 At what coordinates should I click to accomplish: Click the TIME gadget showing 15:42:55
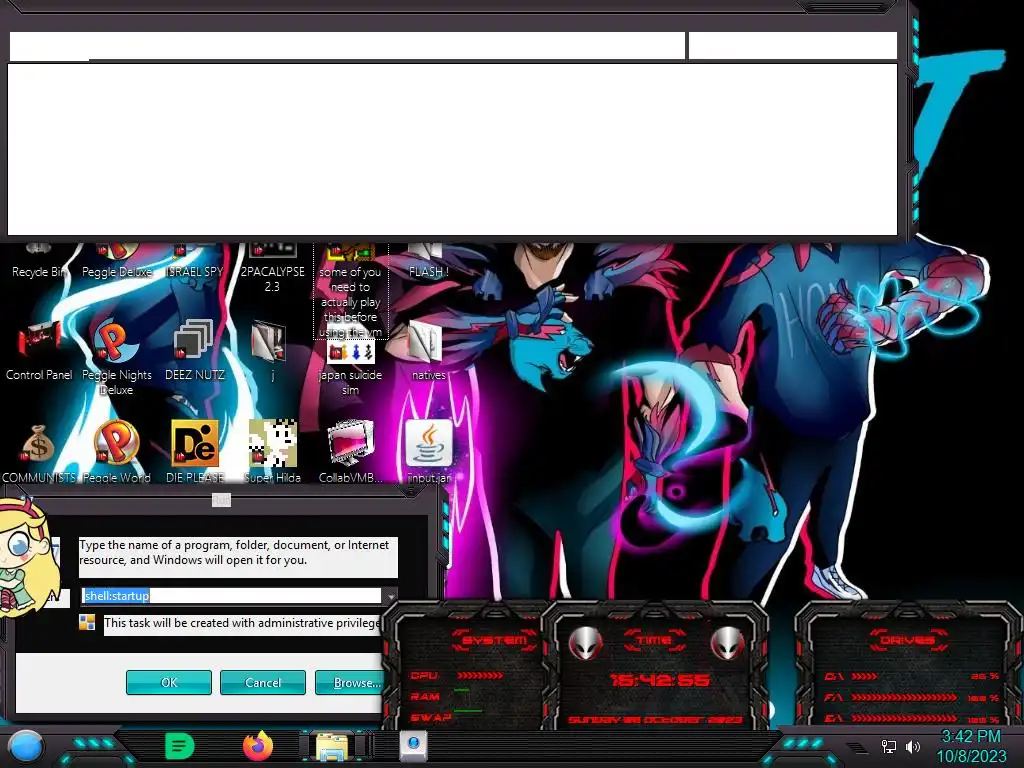(x=655, y=666)
